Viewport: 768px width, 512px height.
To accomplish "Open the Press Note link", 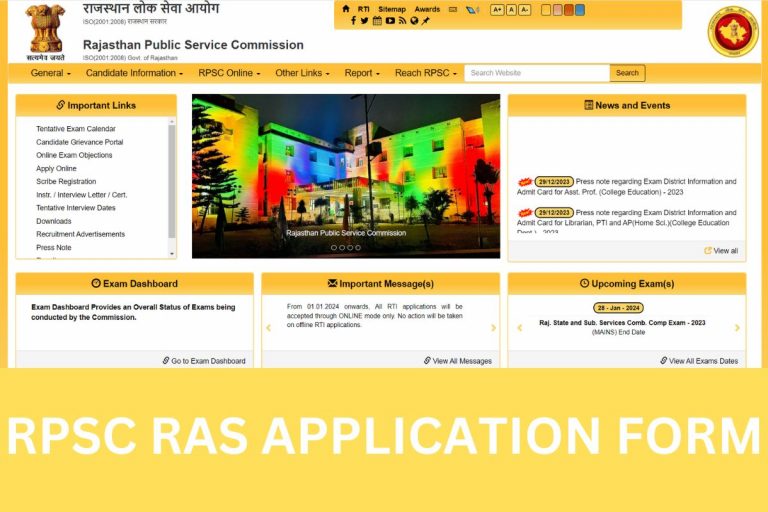I will click(x=54, y=247).
